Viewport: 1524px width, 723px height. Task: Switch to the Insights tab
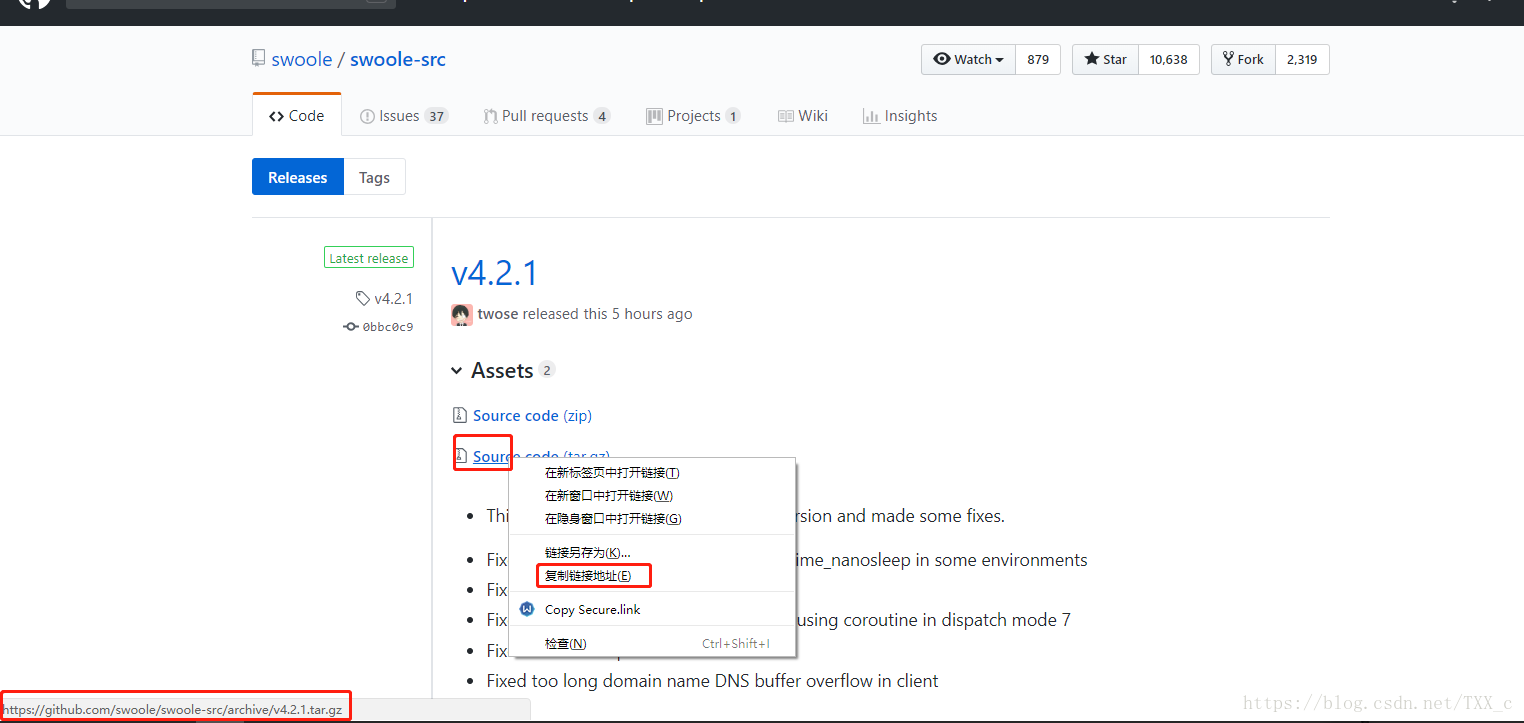click(x=900, y=116)
